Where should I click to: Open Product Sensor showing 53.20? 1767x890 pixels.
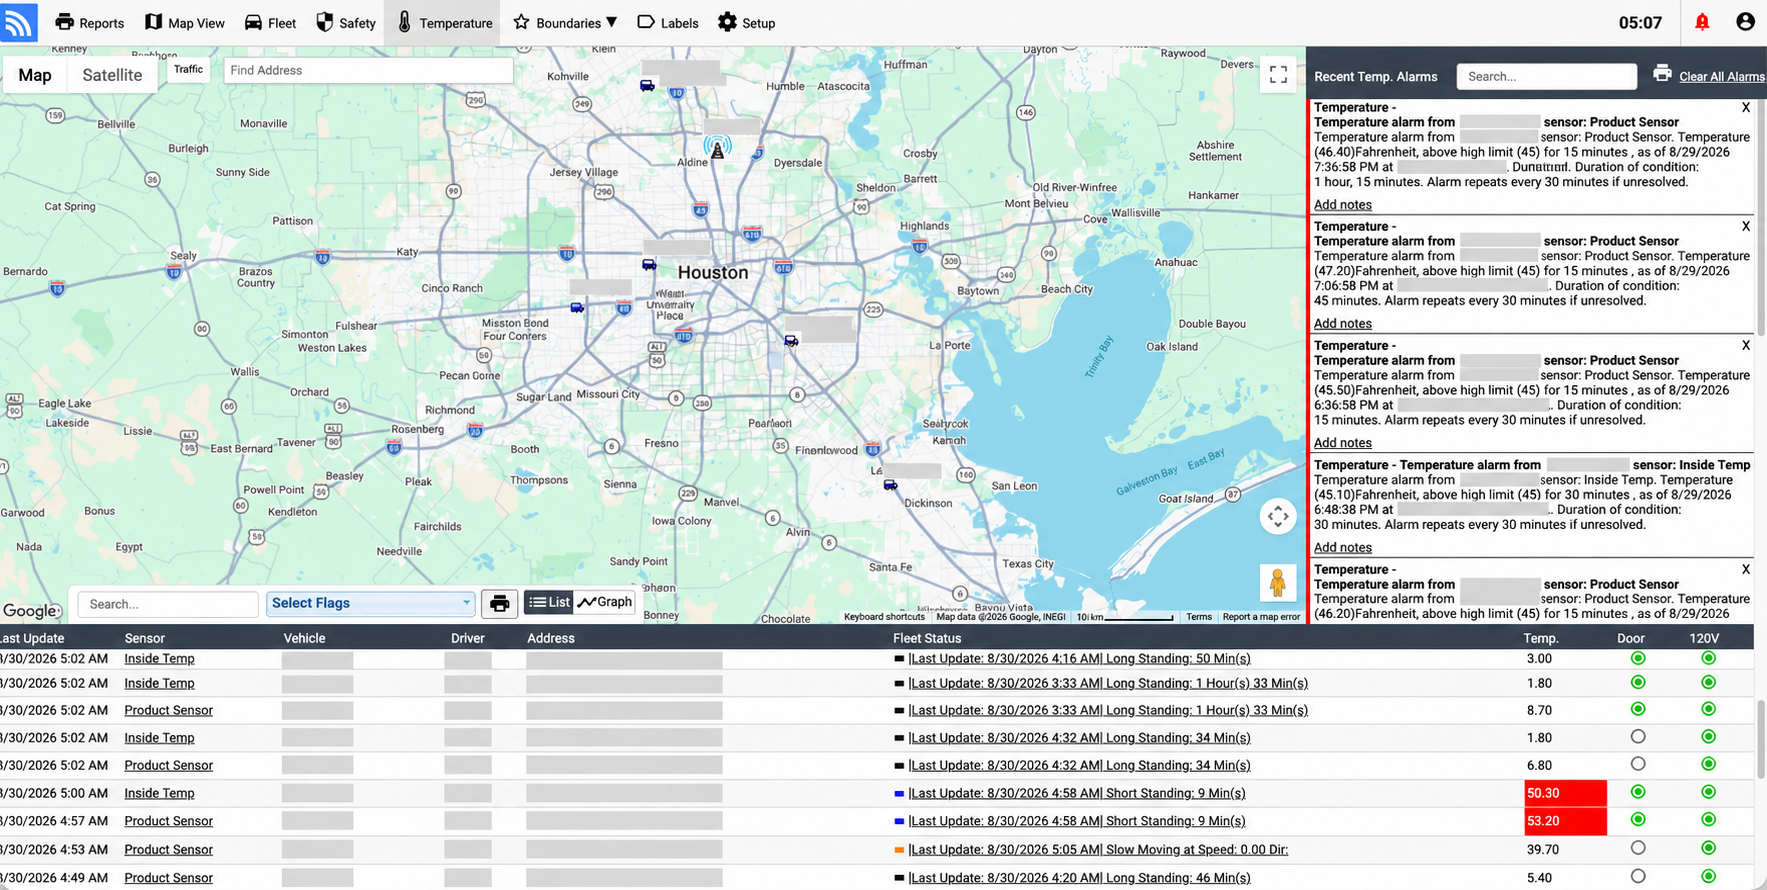[168, 821]
